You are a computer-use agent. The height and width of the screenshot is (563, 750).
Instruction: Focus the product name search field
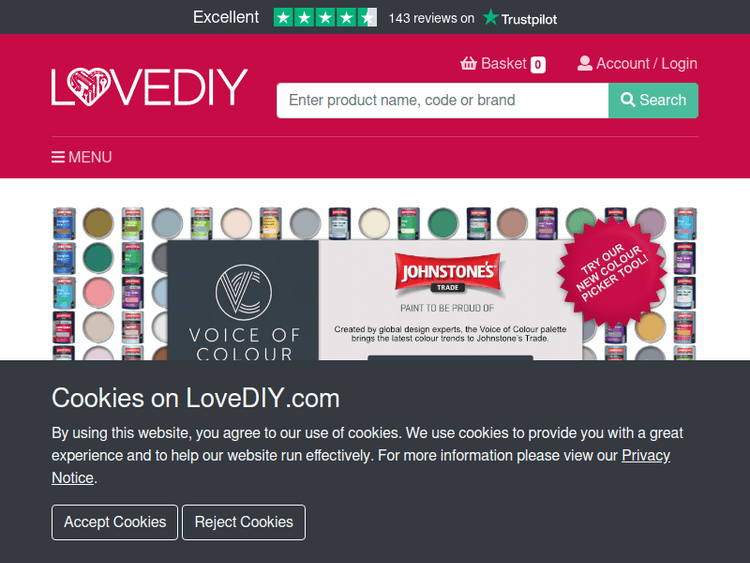[x=442, y=100]
